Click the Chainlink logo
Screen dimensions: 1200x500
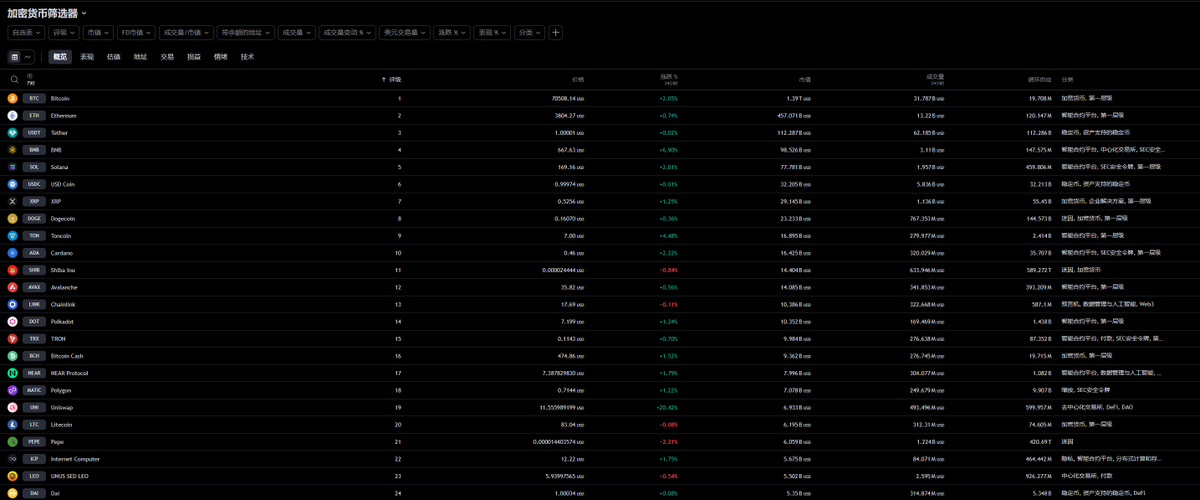click(x=13, y=304)
